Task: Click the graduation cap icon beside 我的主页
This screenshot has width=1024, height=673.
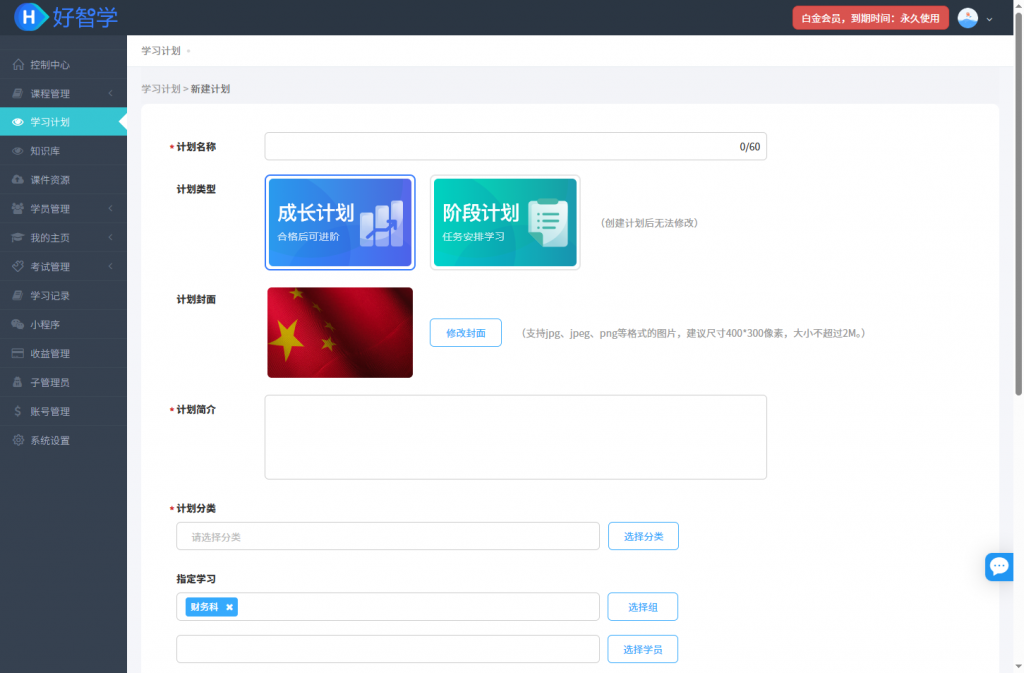Action: (x=18, y=238)
